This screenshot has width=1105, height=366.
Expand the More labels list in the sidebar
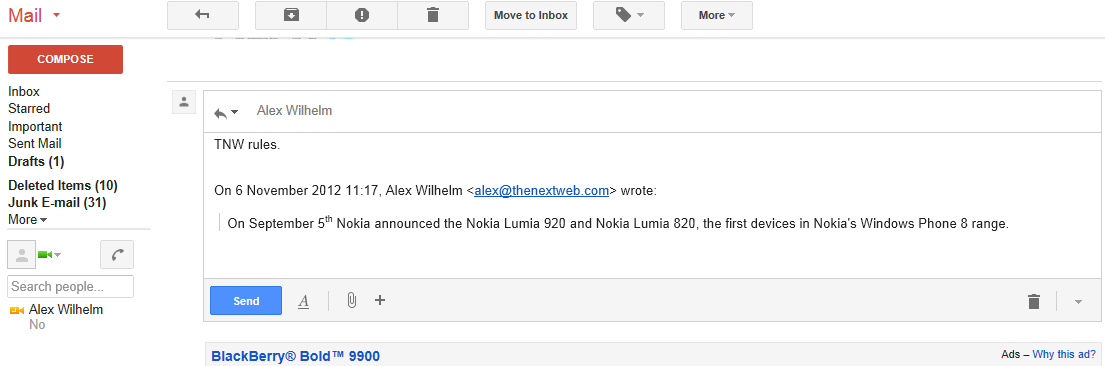pyautogui.click(x=28, y=220)
